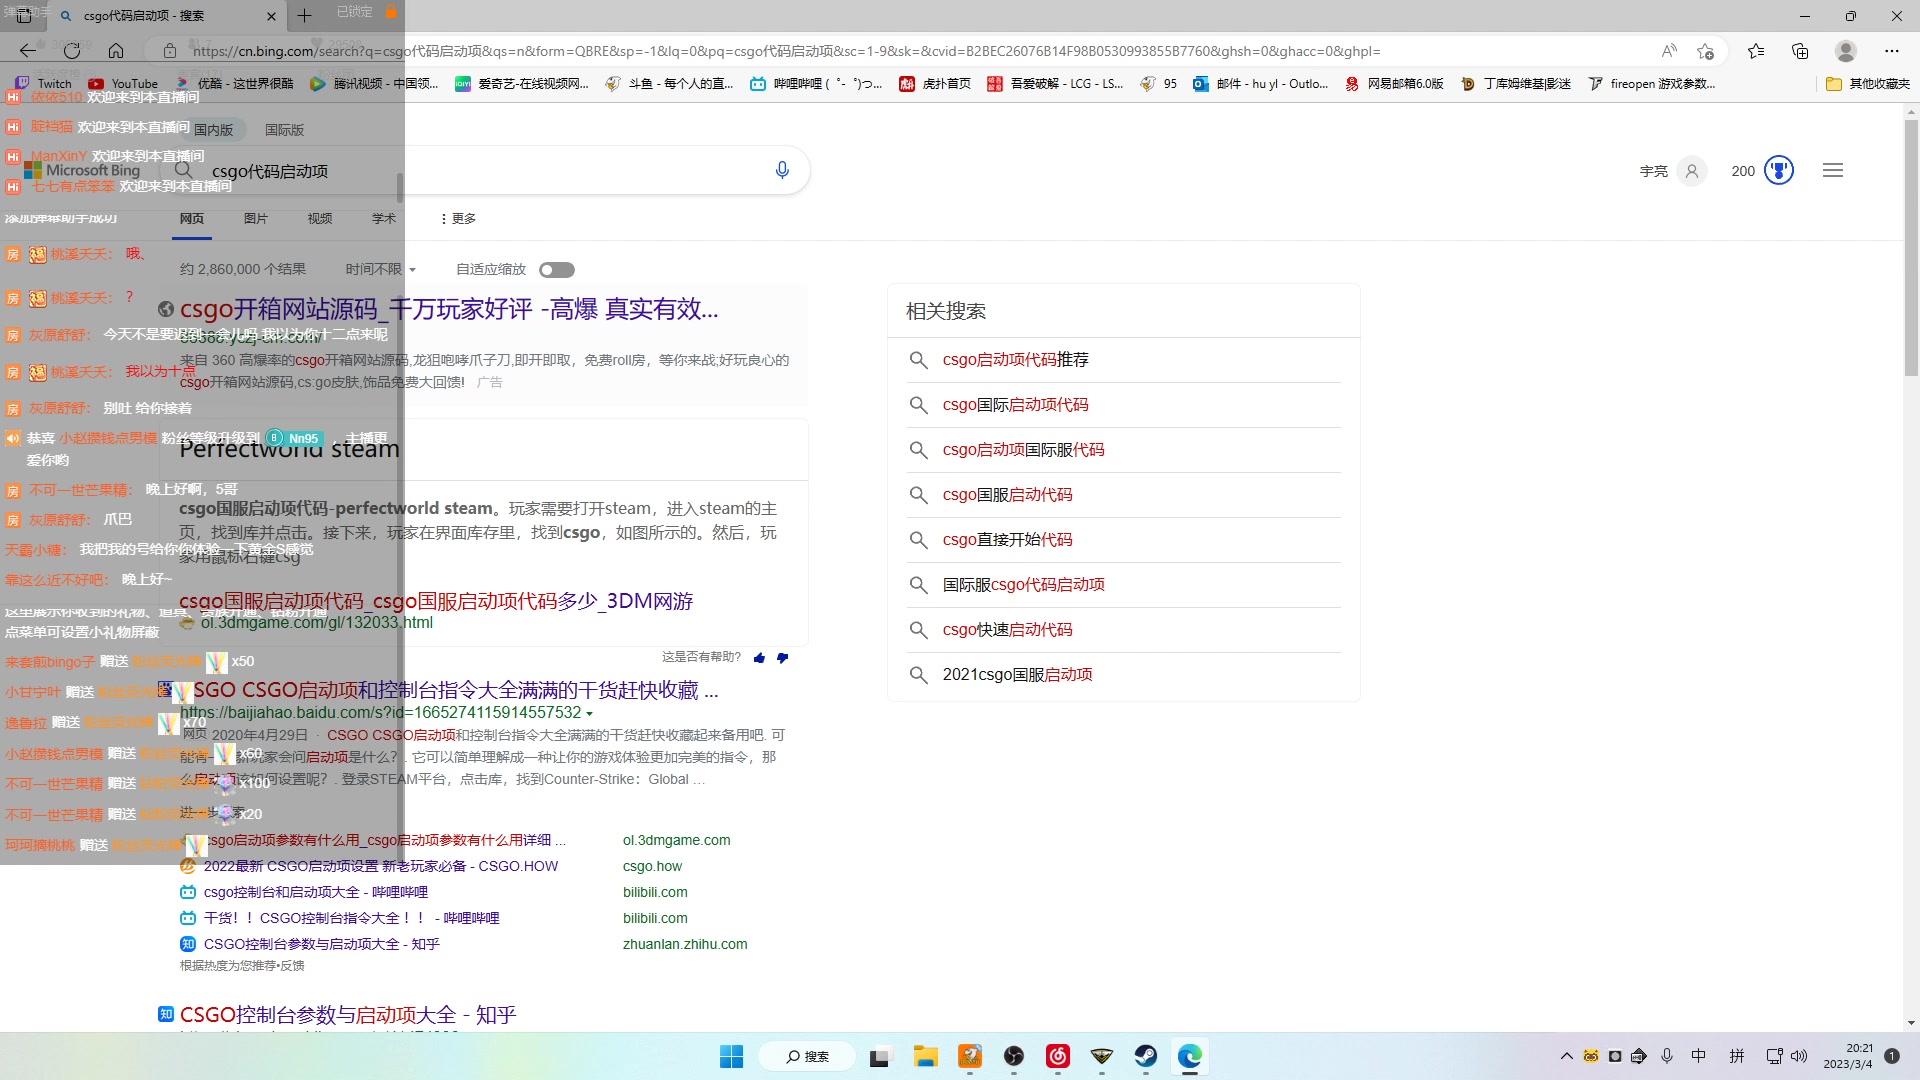
Task: Open the Windows Start menu
Action: (731, 1056)
